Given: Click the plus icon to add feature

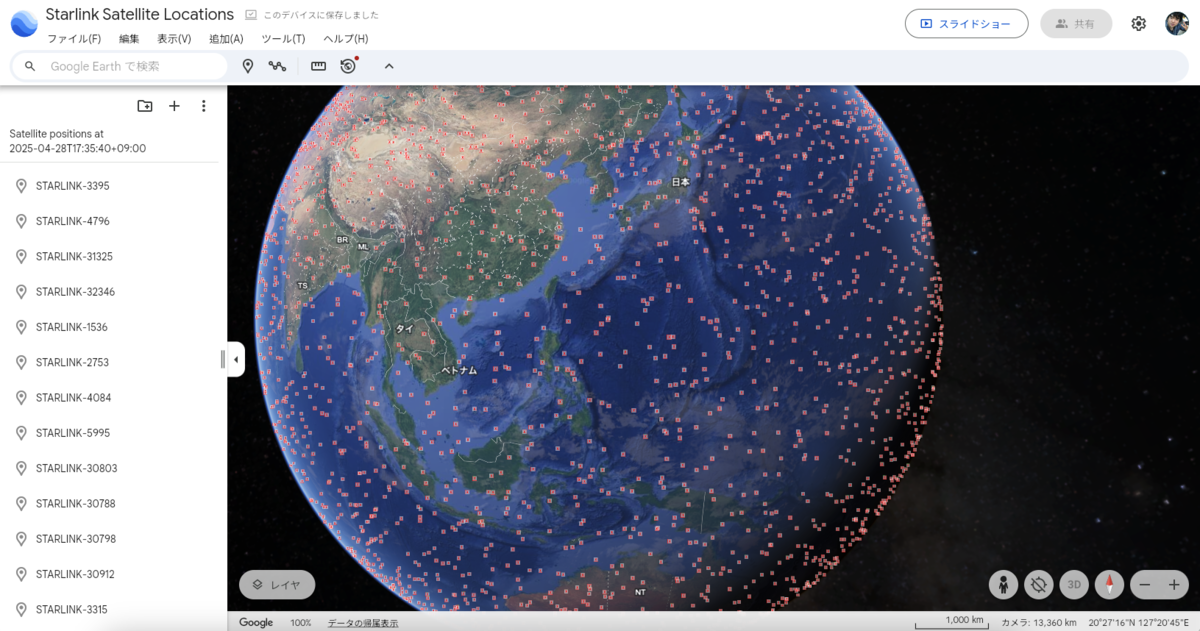Looking at the screenshot, I should 174,106.
